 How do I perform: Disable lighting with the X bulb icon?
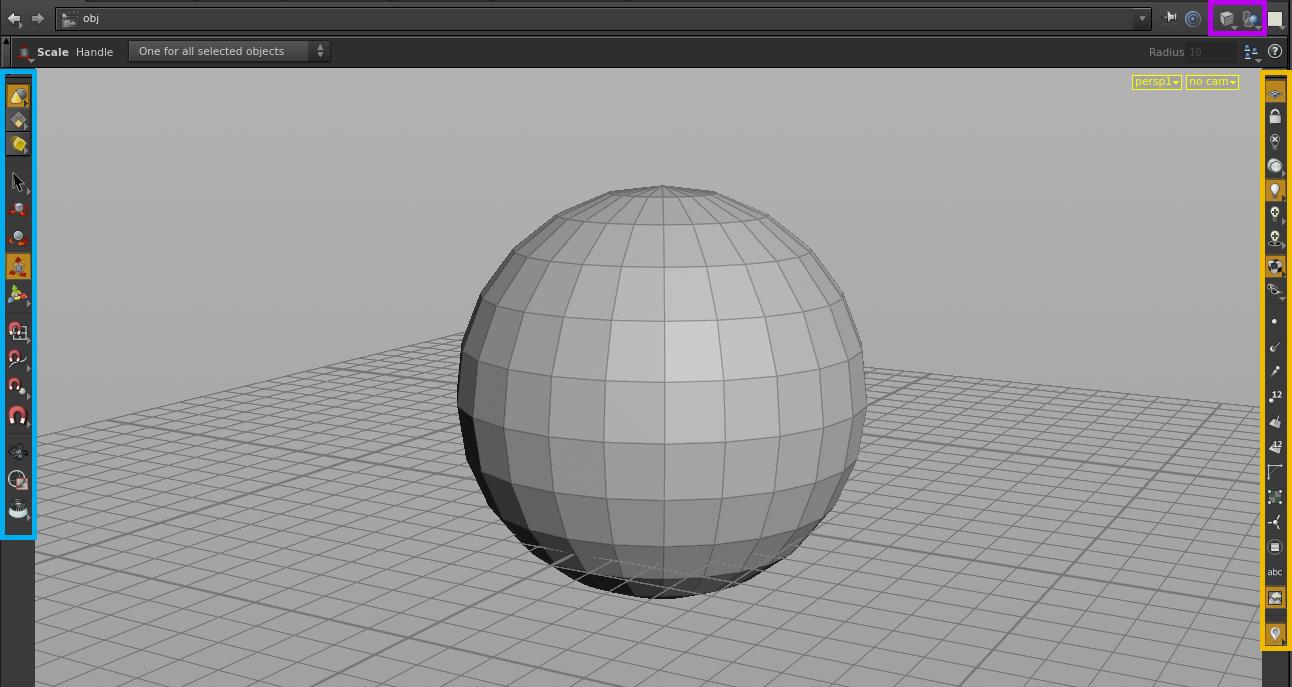point(1275,142)
